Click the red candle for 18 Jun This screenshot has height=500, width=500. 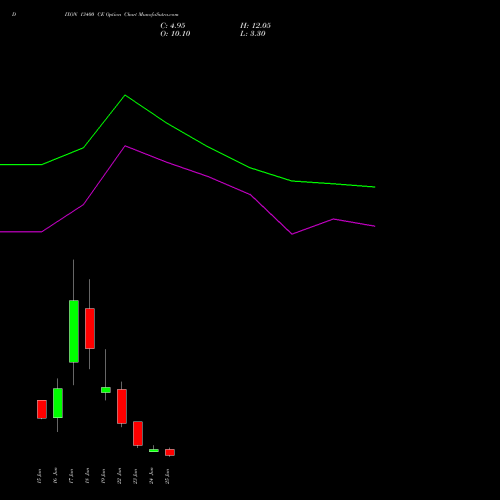click(x=90, y=329)
